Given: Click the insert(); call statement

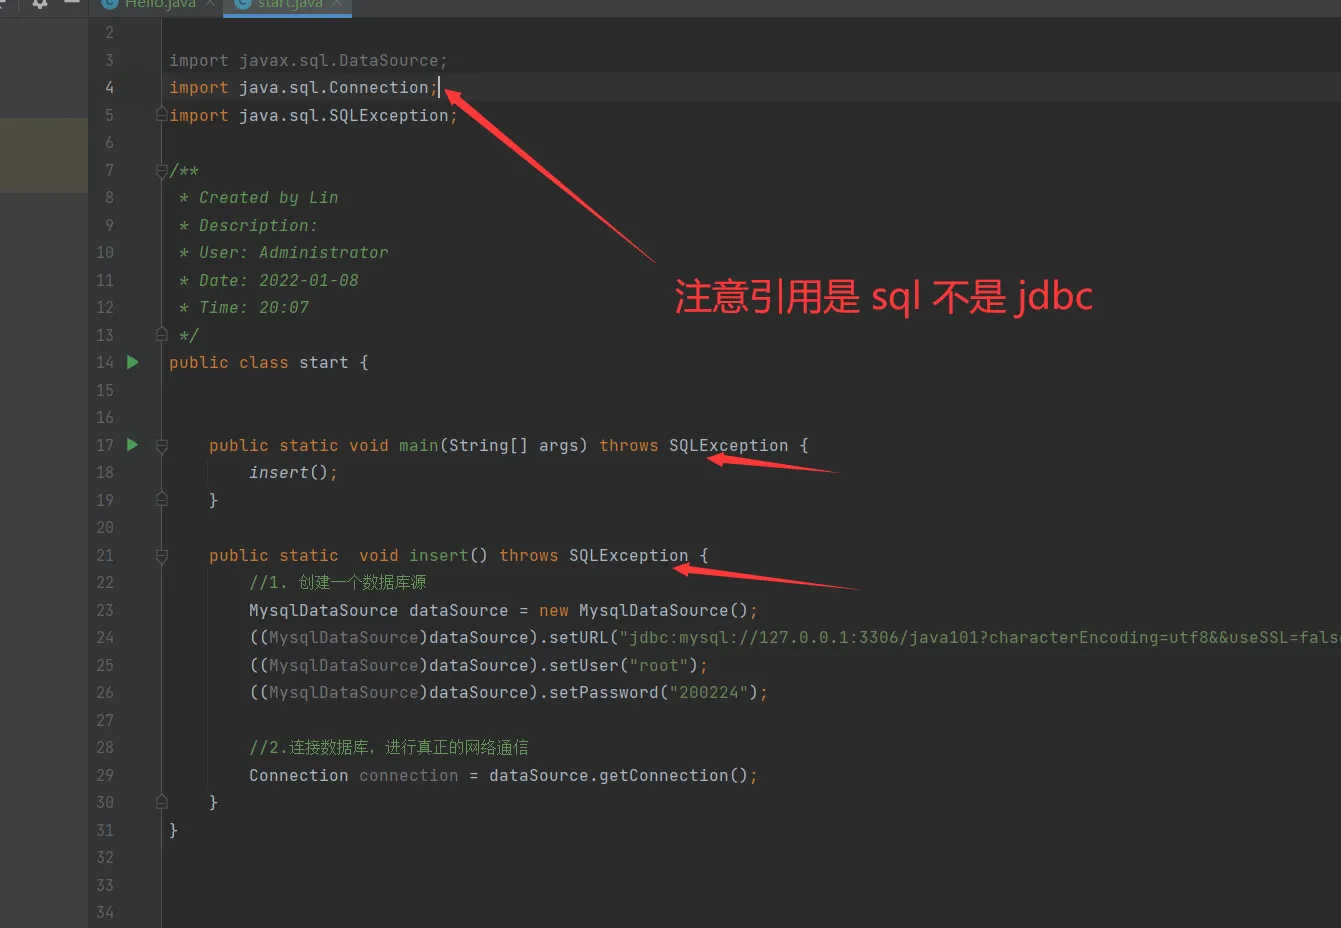Looking at the screenshot, I should [x=293, y=473].
